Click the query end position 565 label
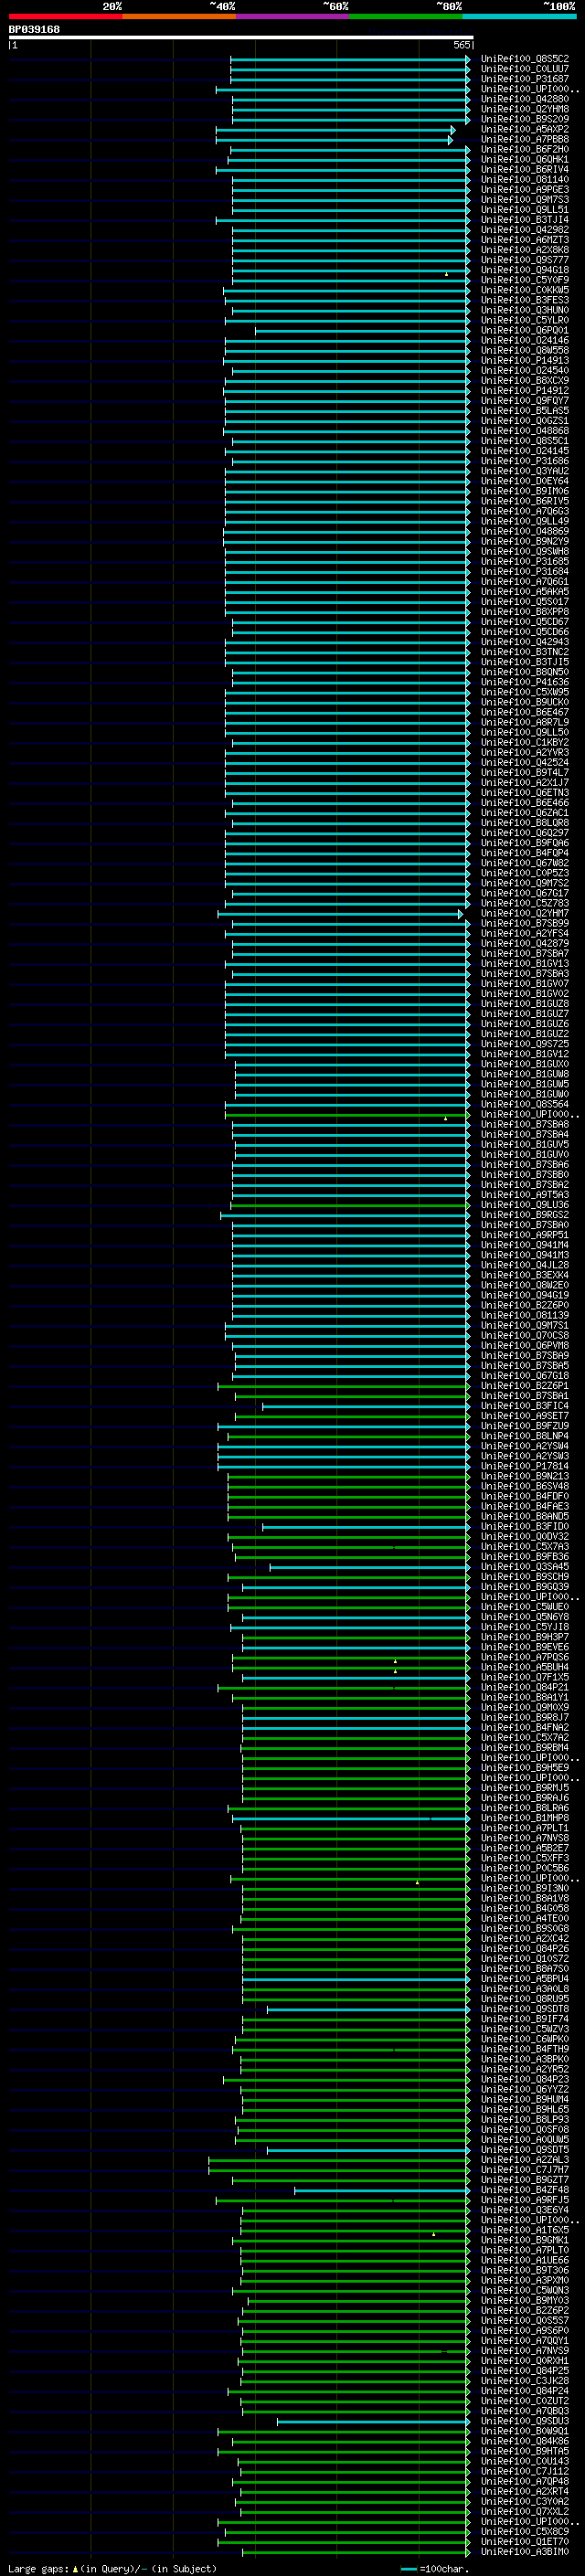Screen dimensions: 585x2576 click(x=461, y=45)
